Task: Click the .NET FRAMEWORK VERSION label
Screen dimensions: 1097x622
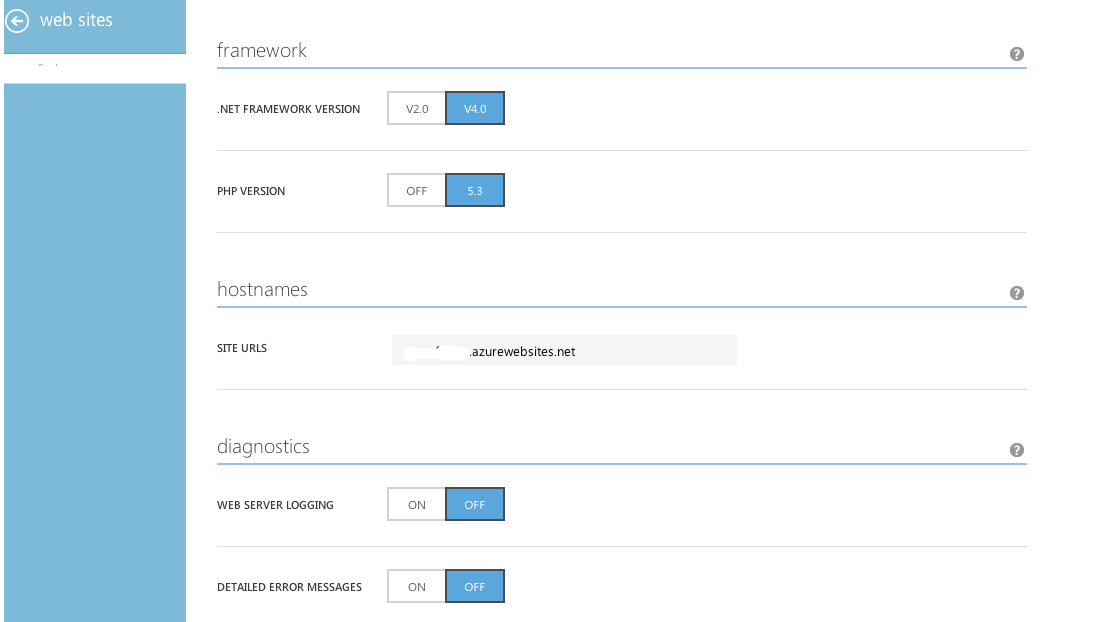Action: [x=288, y=109]
